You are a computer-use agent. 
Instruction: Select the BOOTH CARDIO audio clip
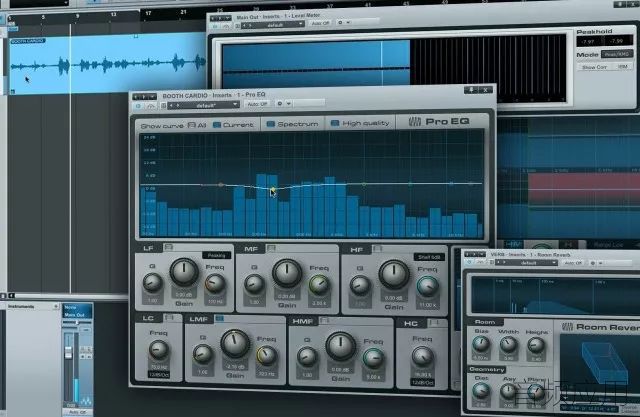[107, 64]
